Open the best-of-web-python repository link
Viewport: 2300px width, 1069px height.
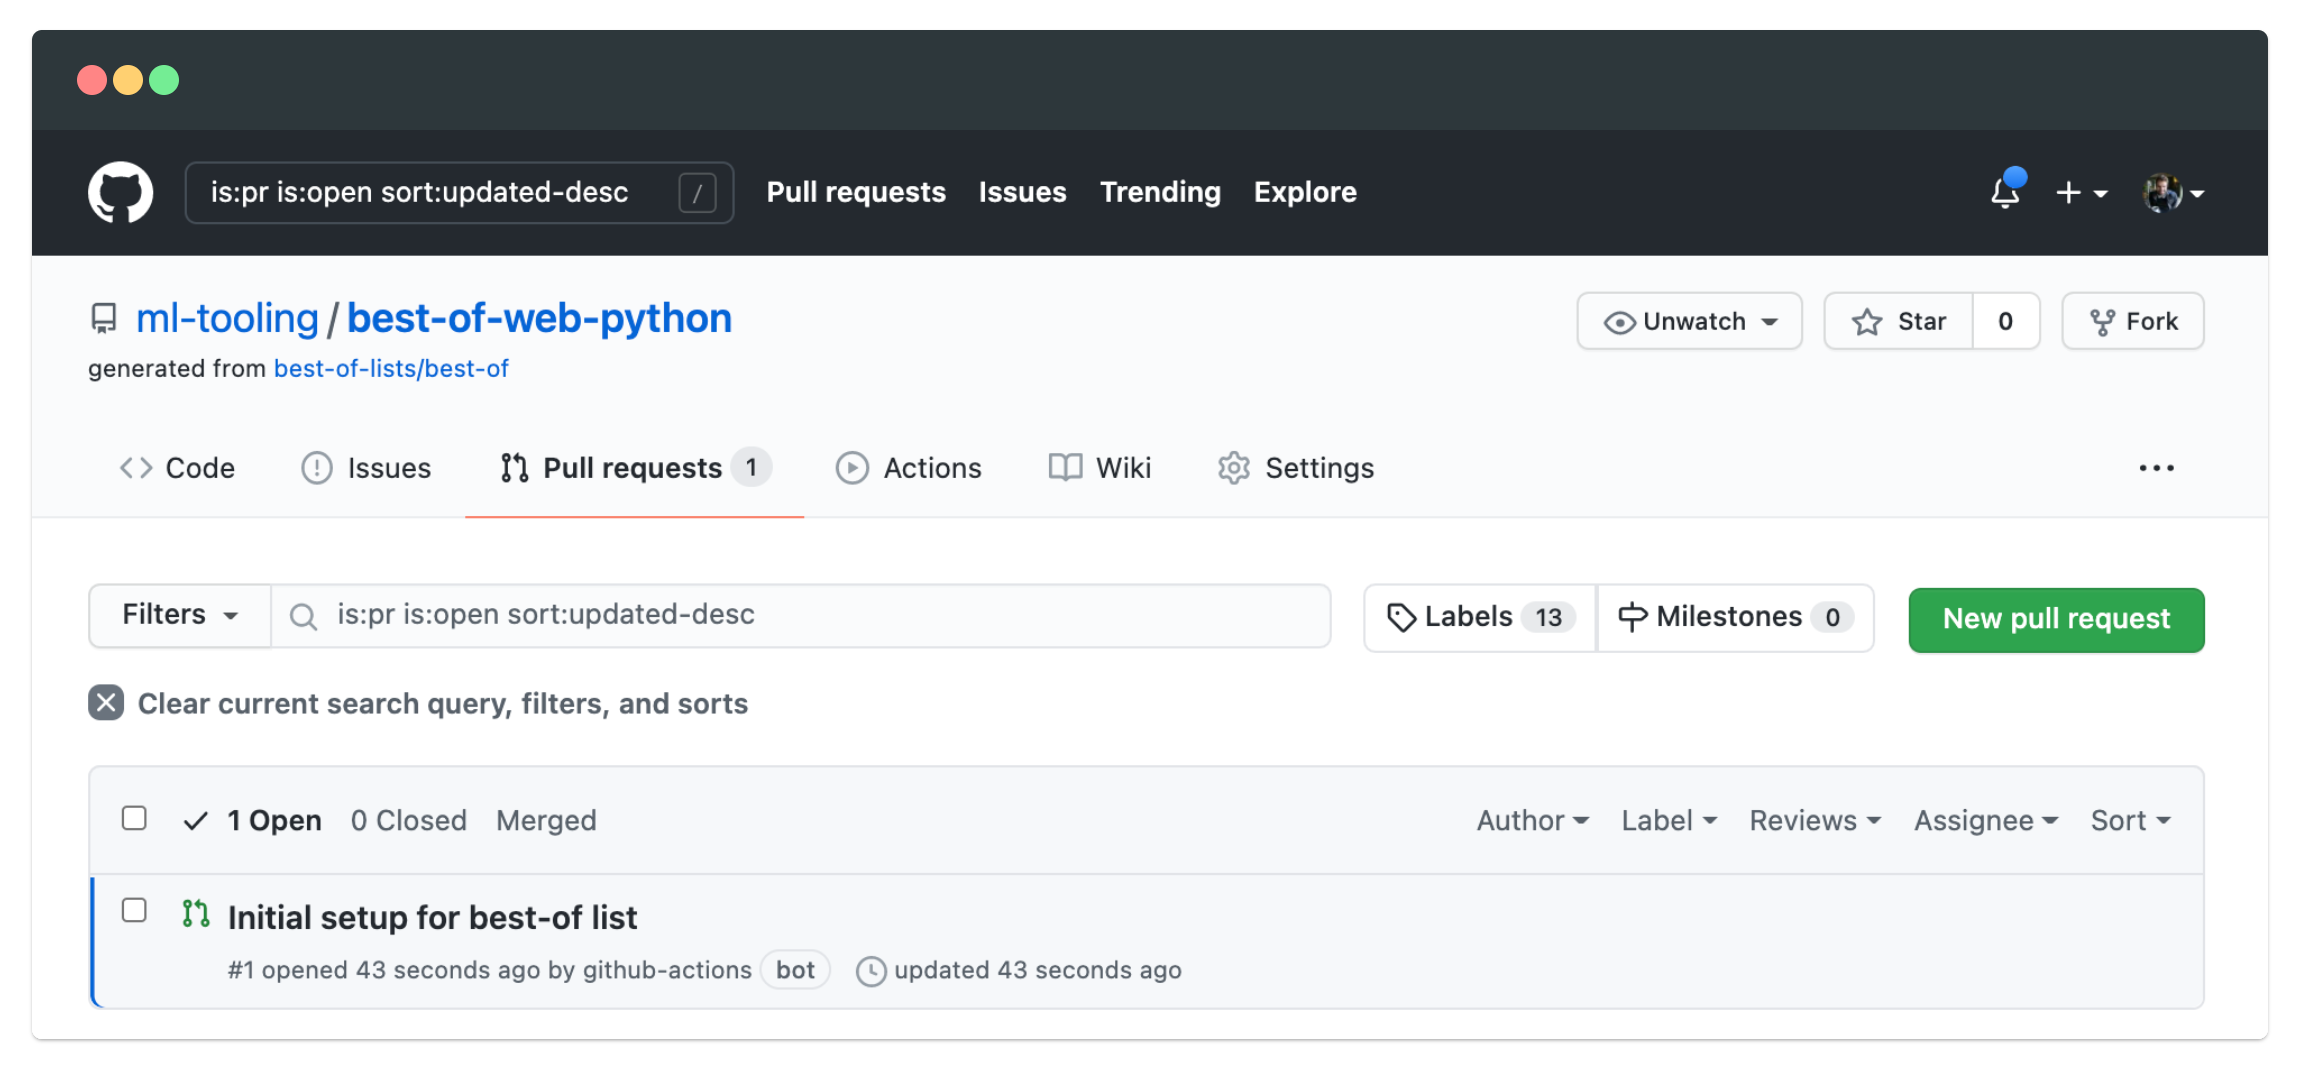tap(539, 318)
